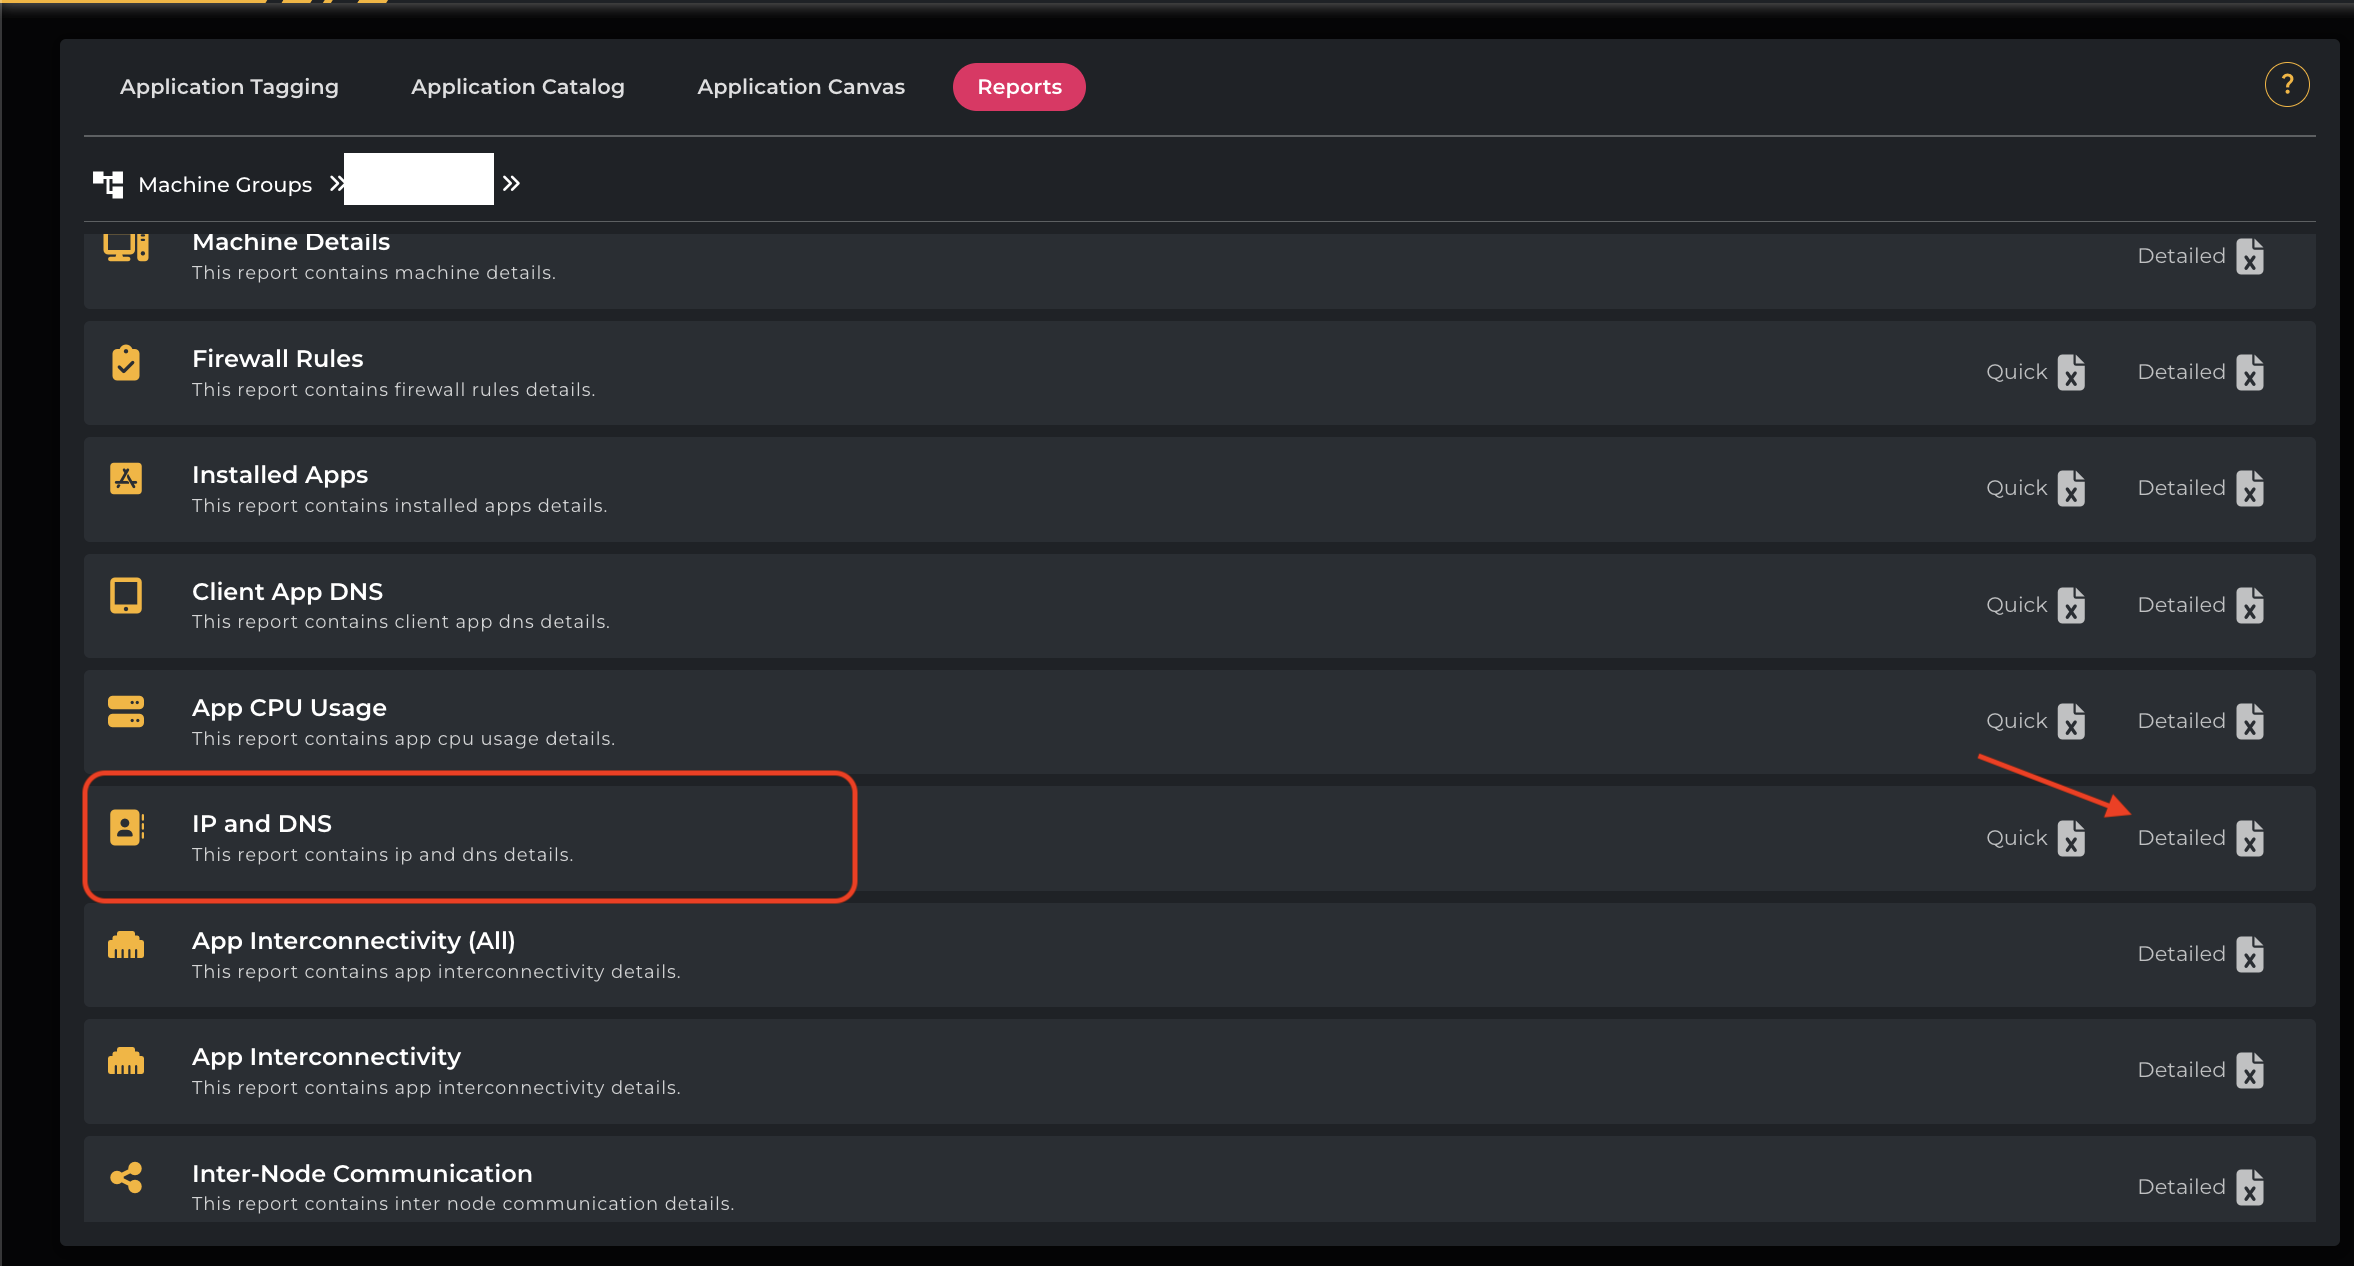
Task: Open the Application Catalog tab
Action: [x=517, y=87]
